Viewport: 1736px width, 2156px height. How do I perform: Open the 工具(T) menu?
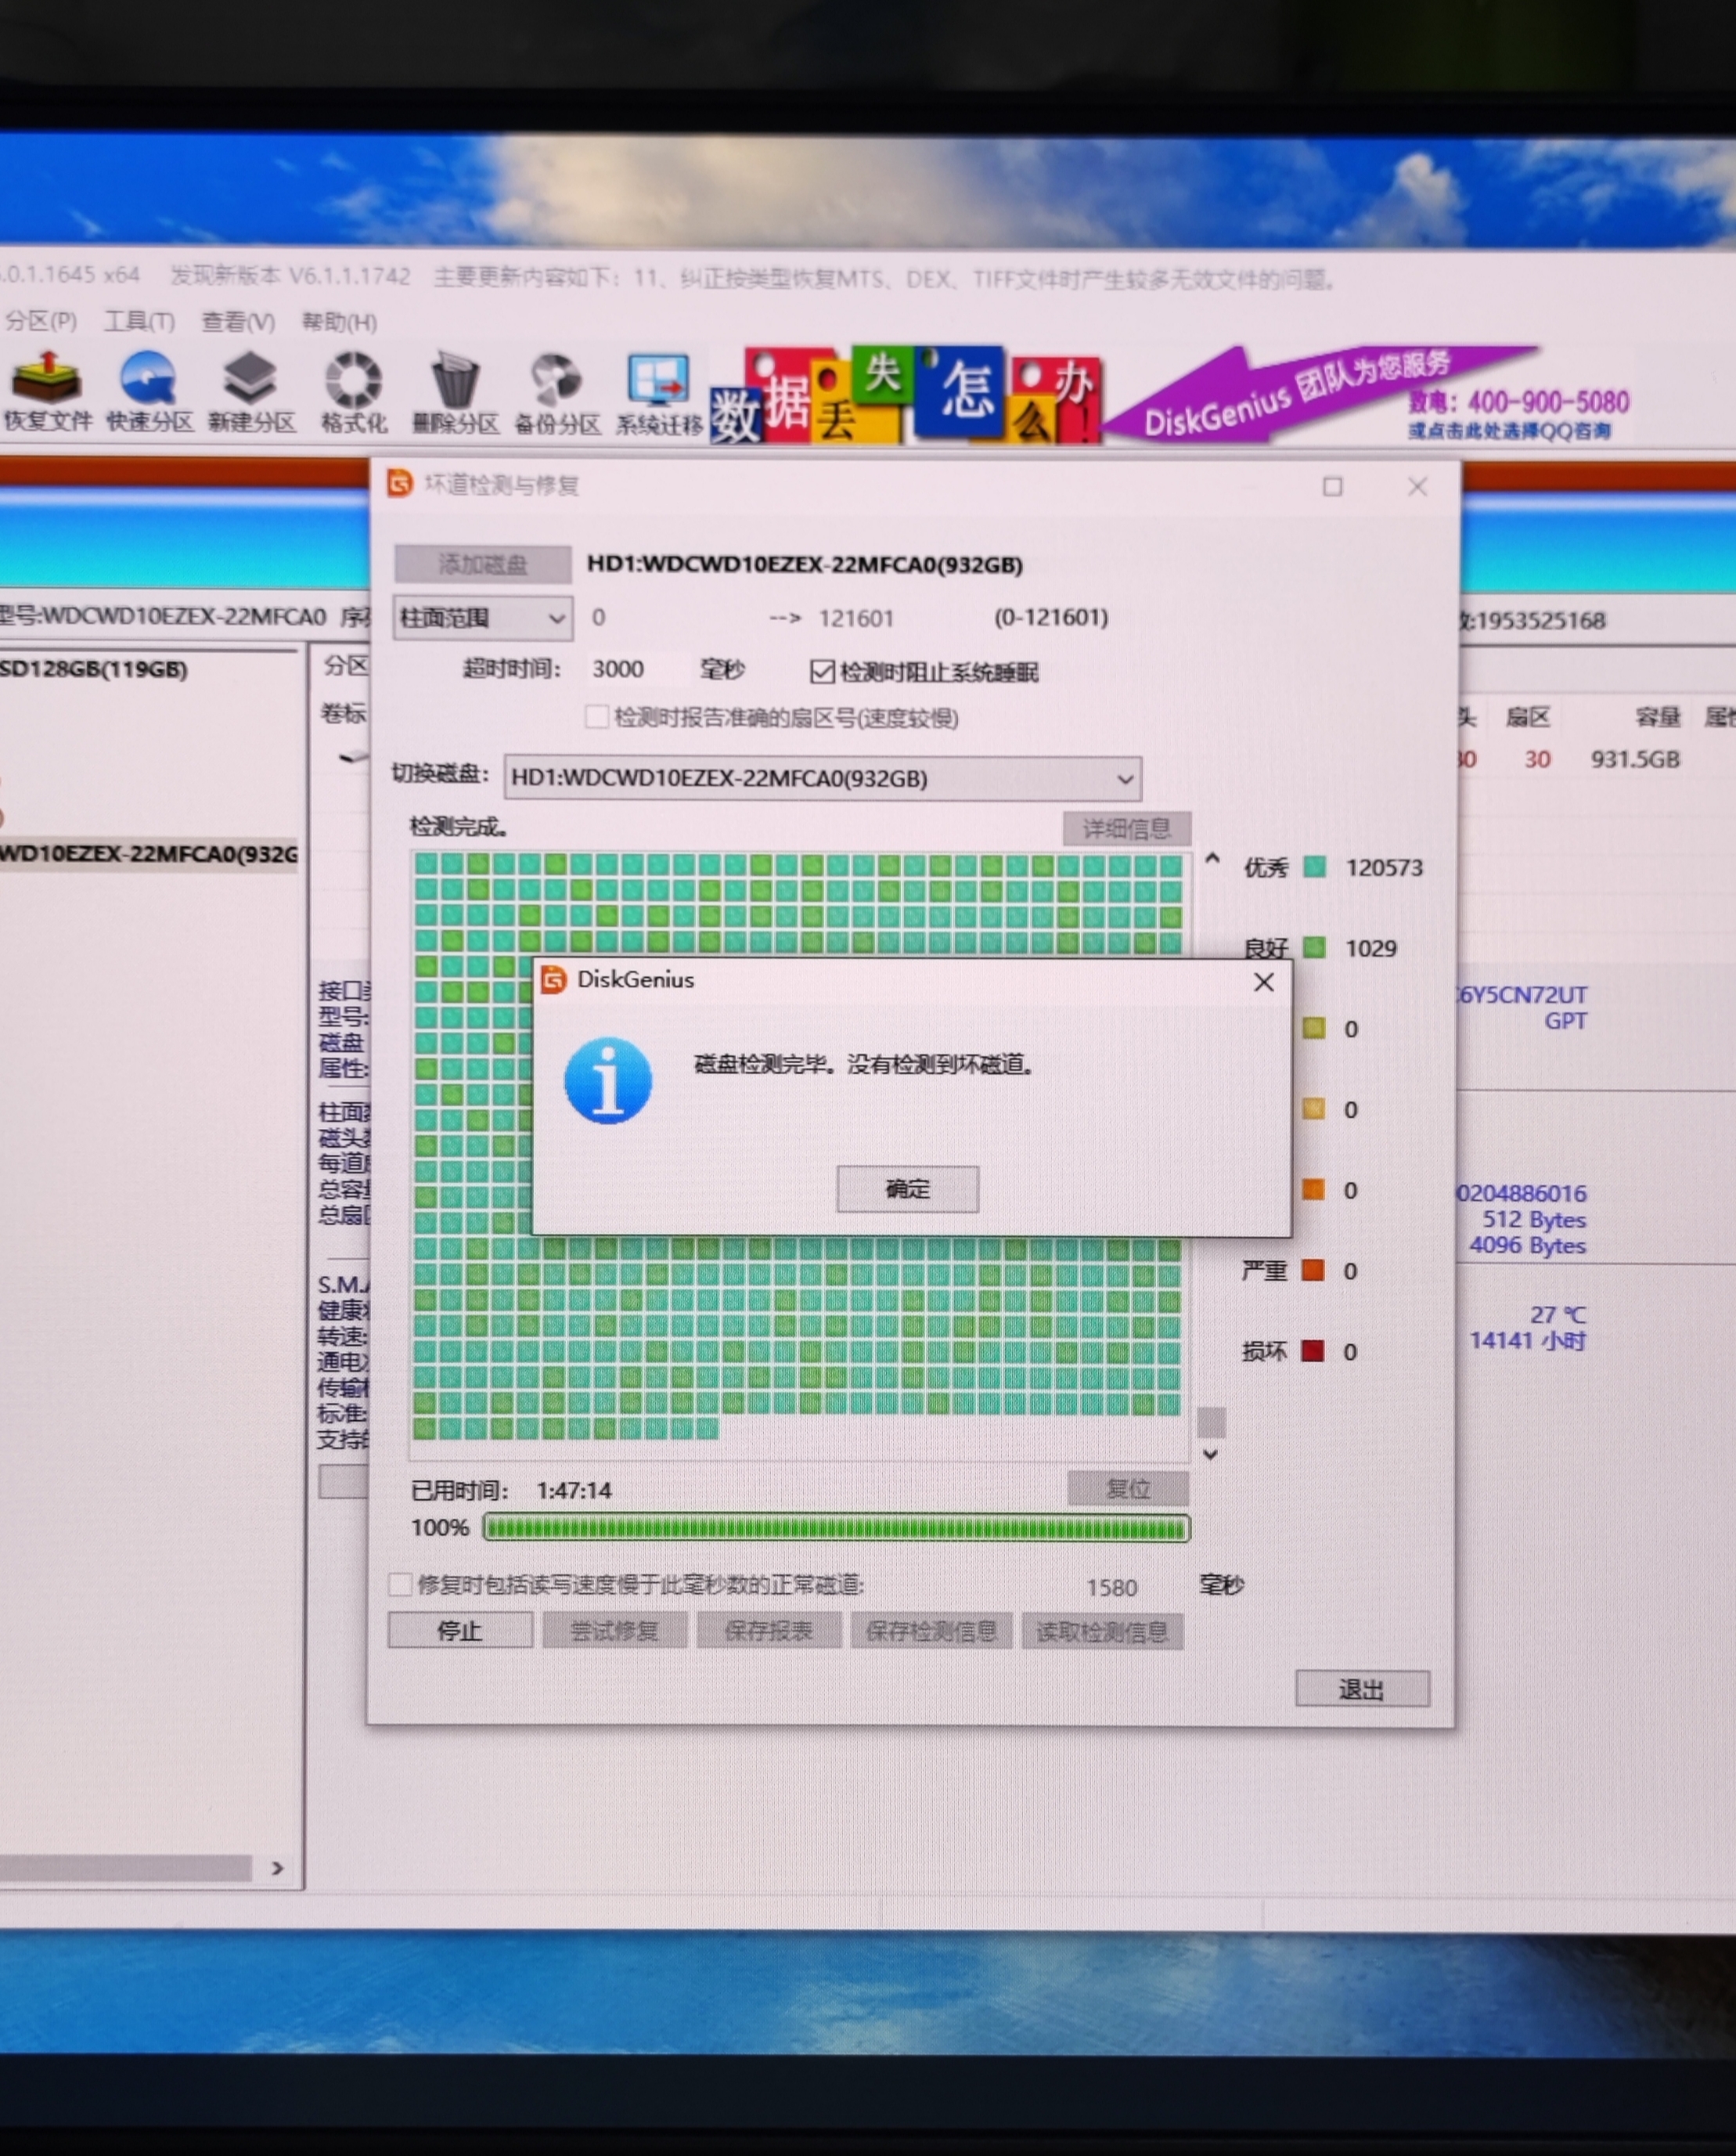(139, 322)
